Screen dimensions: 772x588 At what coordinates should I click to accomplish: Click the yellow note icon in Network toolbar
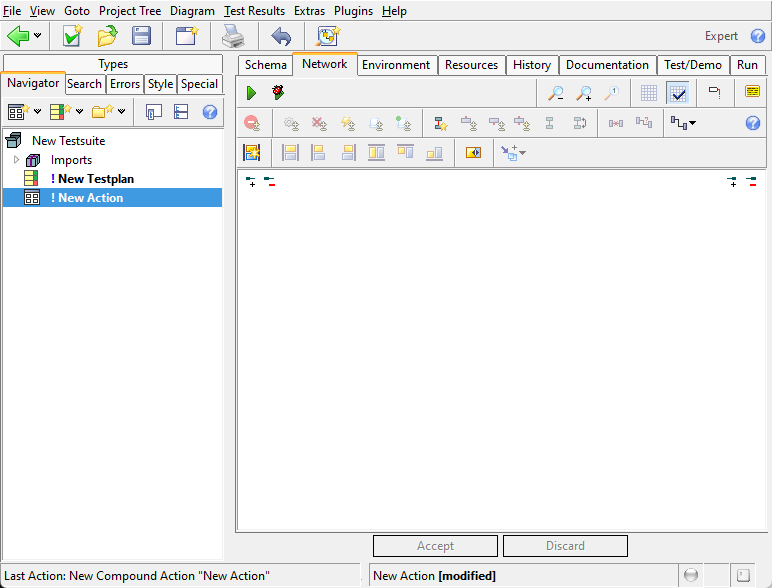[x=752, y=93]
